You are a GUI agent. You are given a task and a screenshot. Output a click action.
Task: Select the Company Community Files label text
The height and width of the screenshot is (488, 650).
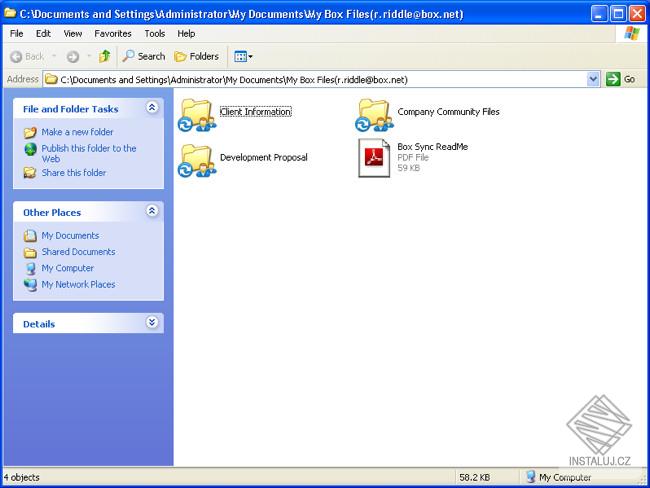pyautogui.click(x=448, y=112)
